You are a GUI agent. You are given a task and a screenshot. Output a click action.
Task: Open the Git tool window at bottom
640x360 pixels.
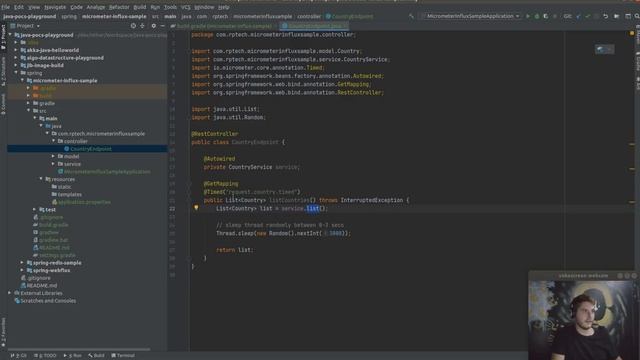click(19, 356)
